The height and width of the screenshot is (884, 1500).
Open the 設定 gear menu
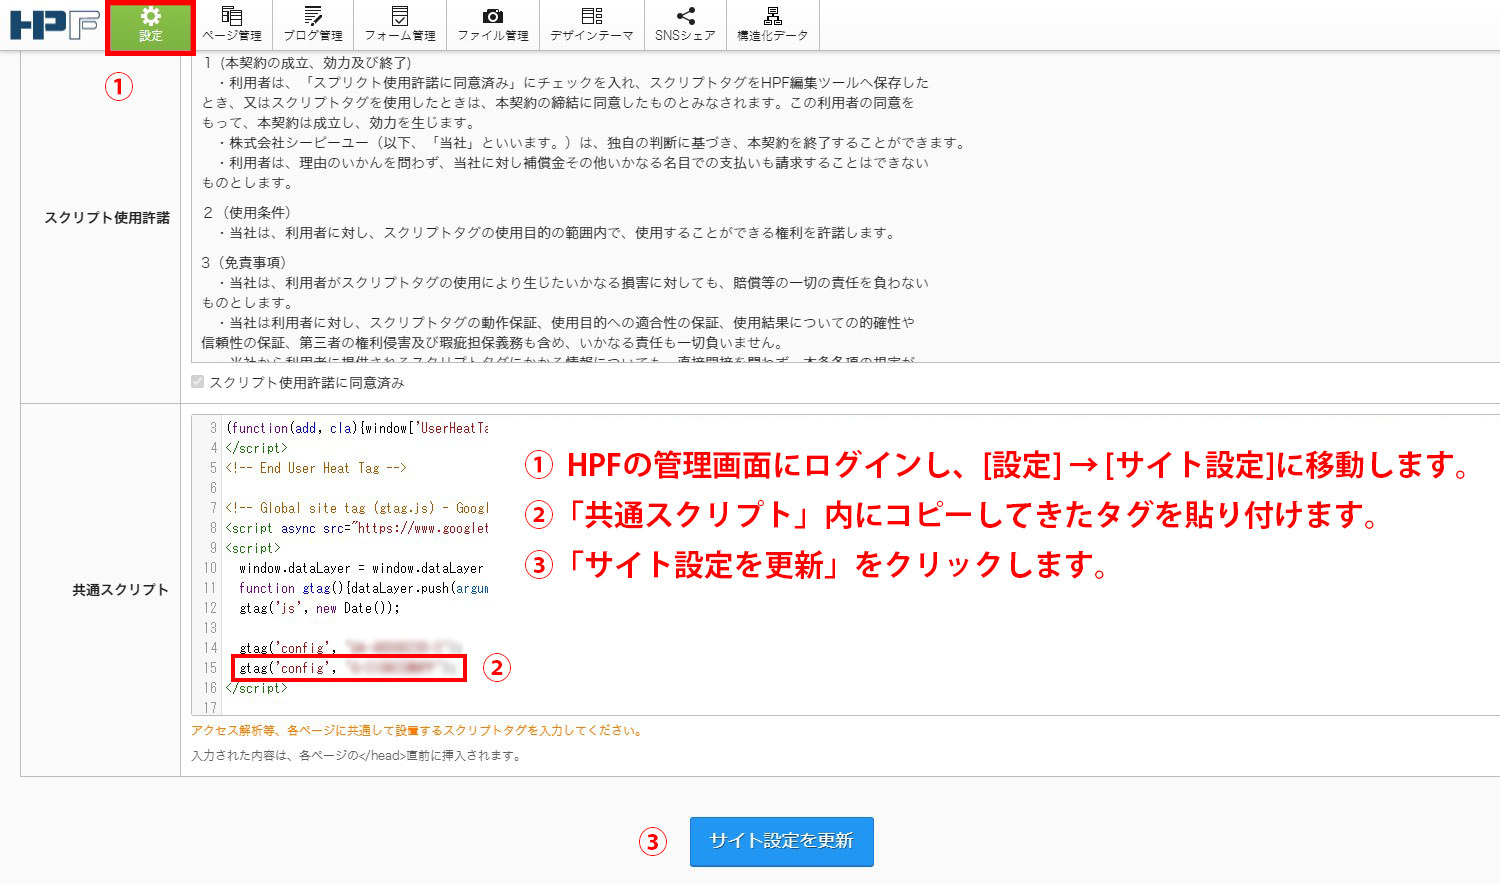coord(150,26)
